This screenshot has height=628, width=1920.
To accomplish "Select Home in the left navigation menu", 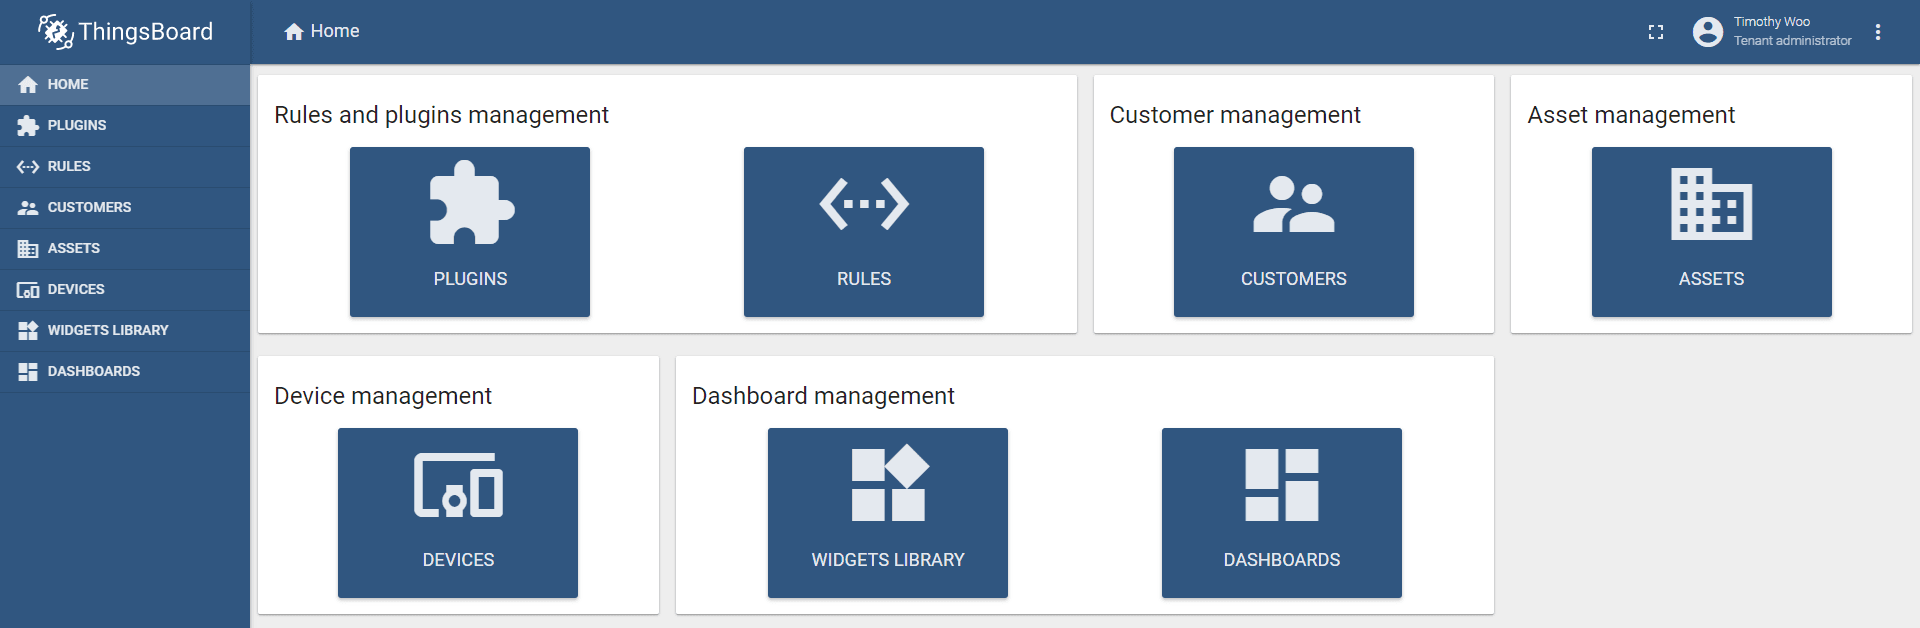I will (68, 84).
